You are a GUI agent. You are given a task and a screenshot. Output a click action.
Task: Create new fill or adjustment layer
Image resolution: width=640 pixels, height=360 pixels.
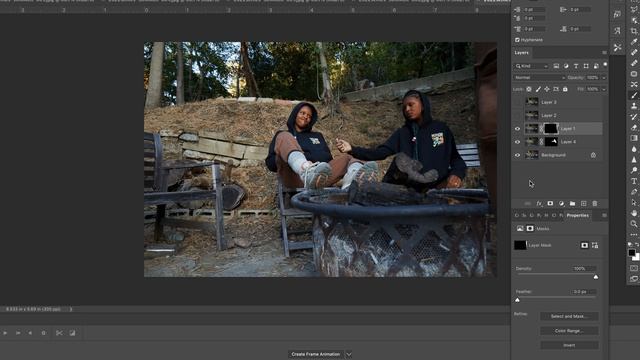(561, 203)
